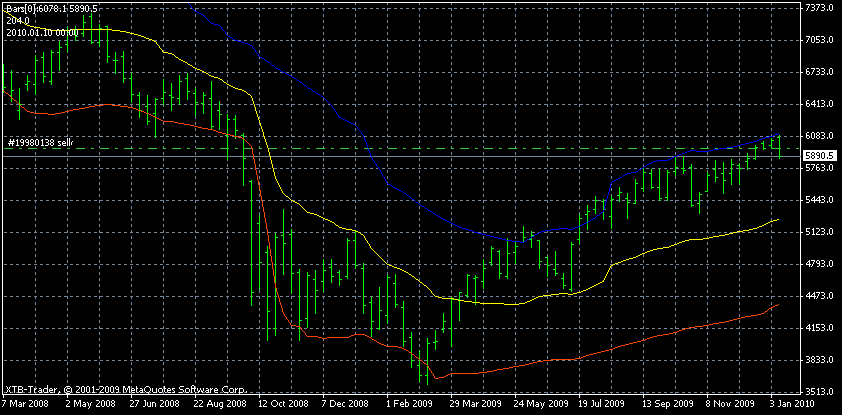The width and height of the screenshot is (842, 415).
Task: Select the #19980138 sell order label
Action: [x=39, y=142]
